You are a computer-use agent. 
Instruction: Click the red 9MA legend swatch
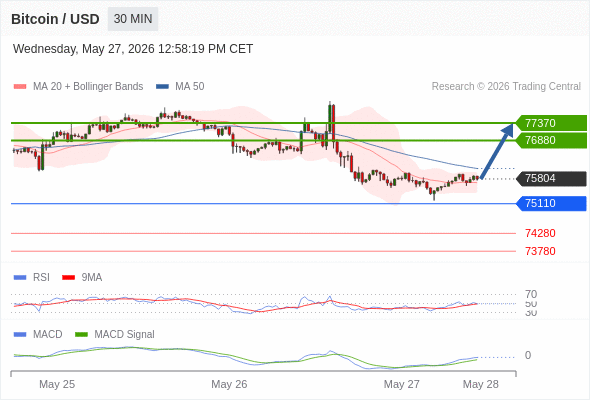[x=68, y=278]
